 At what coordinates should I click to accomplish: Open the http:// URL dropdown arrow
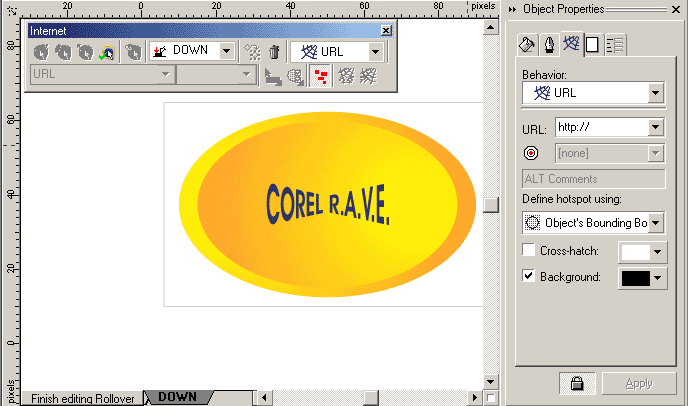[x=656, y=127]
